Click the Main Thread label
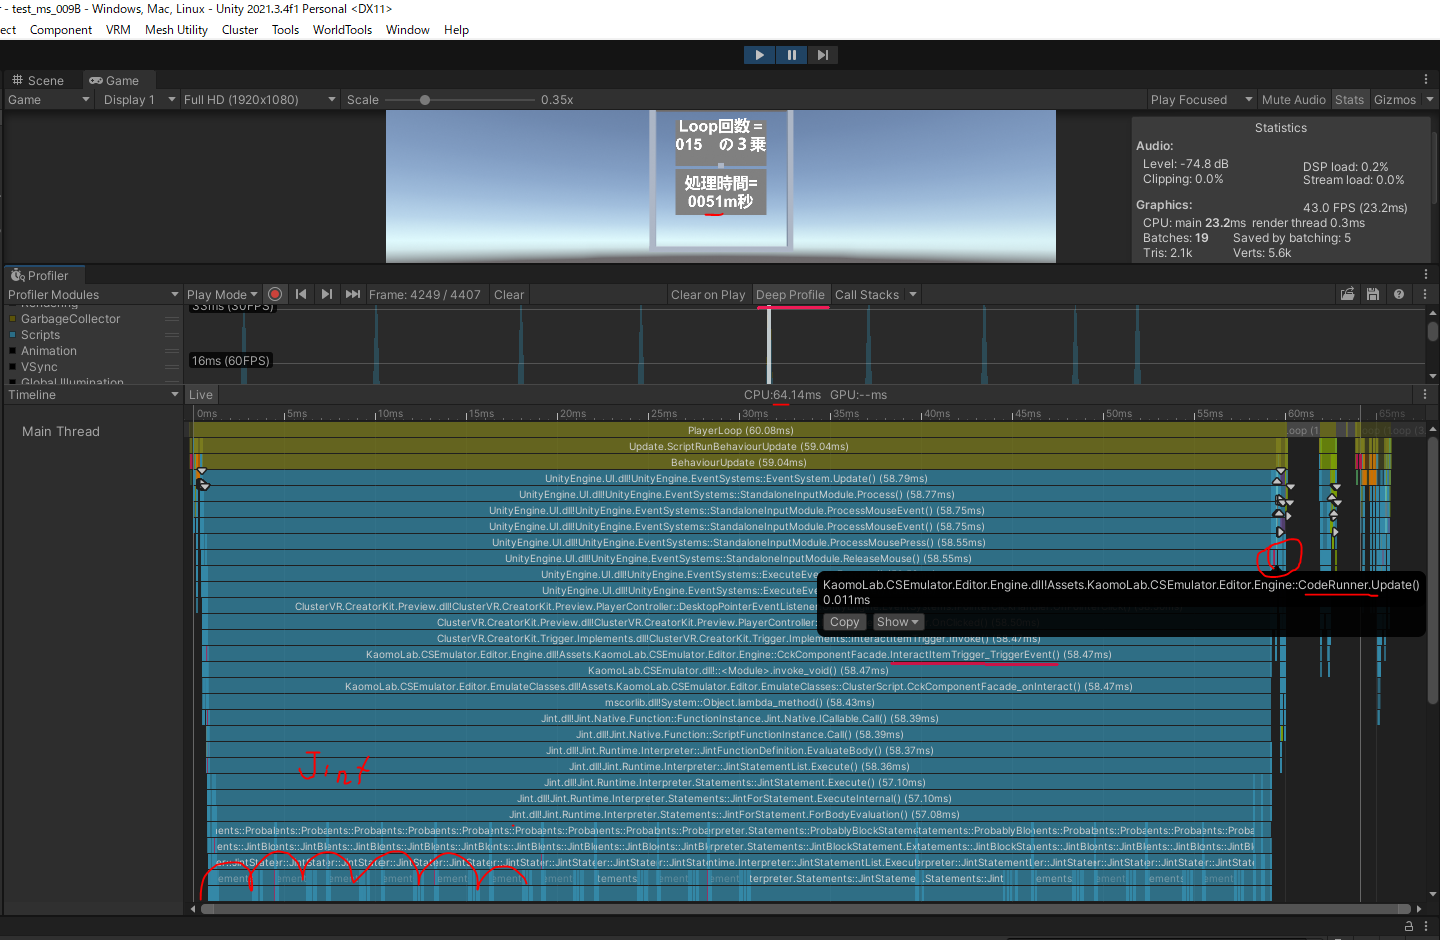 click(61, 431)
